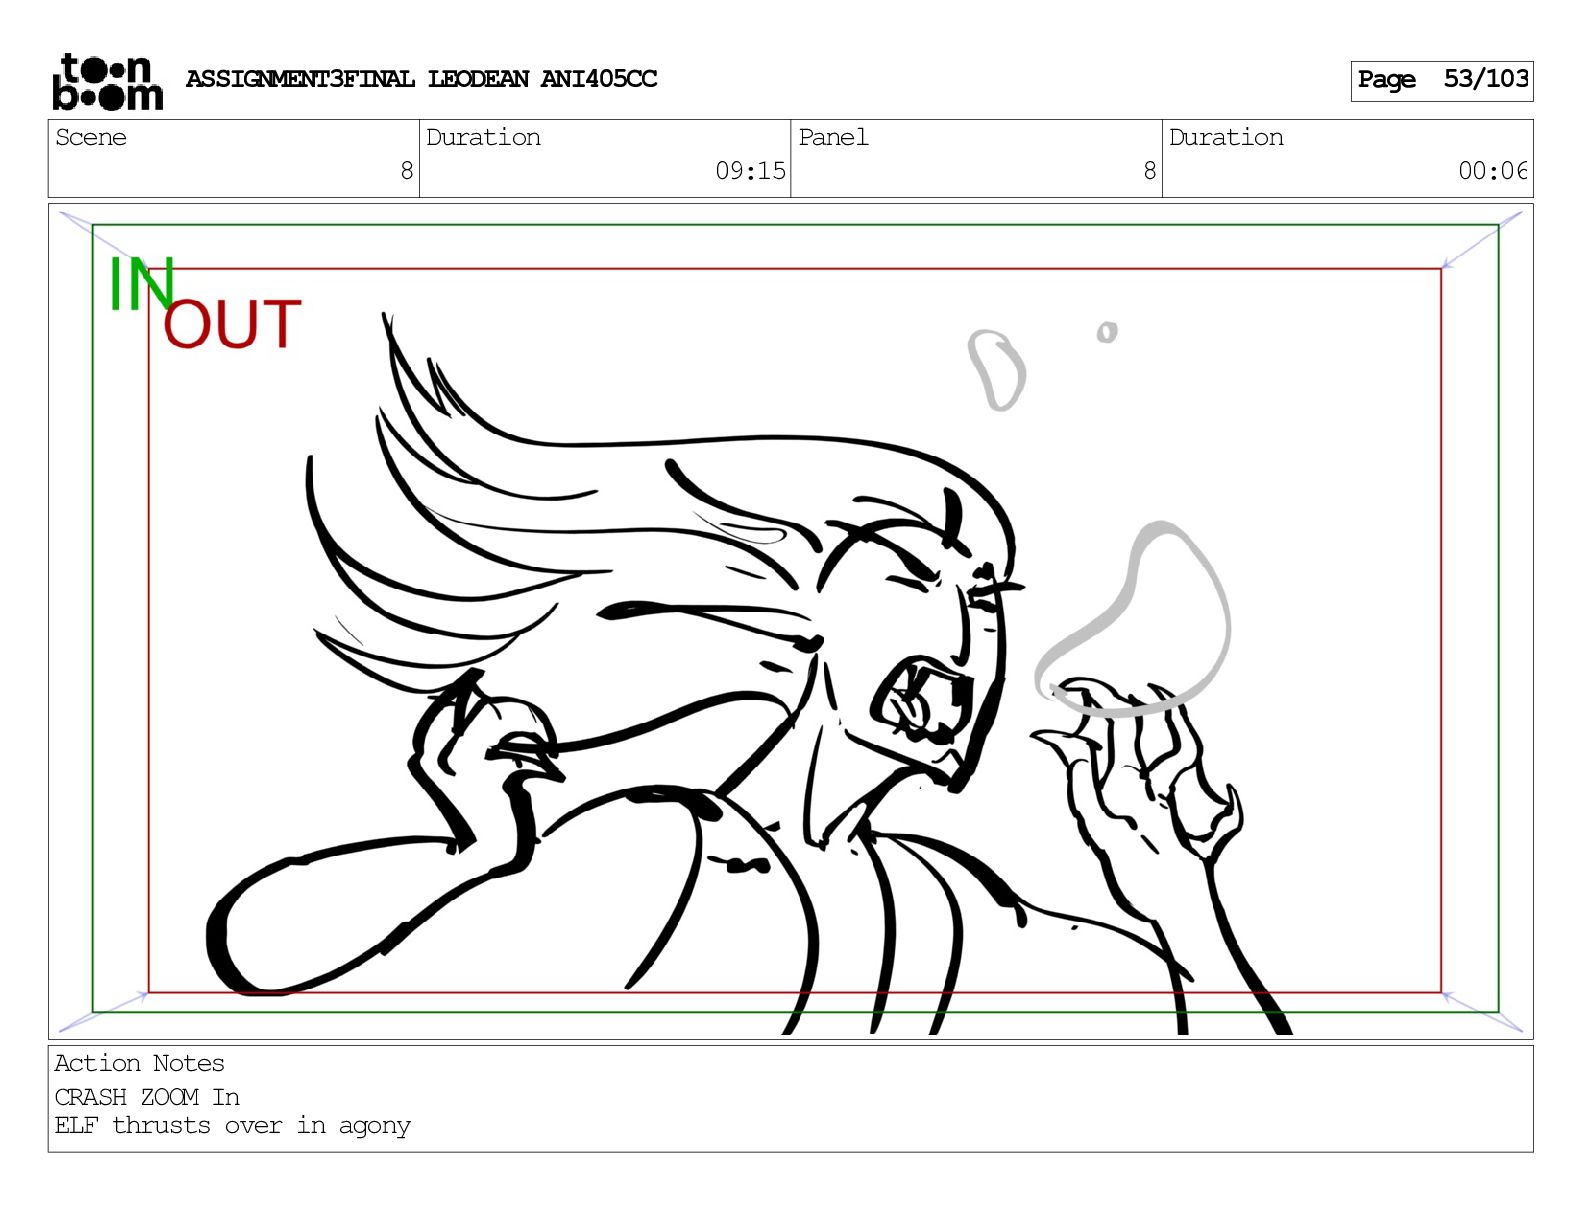Click the red OUT camera label

click(x=232, y=324)
